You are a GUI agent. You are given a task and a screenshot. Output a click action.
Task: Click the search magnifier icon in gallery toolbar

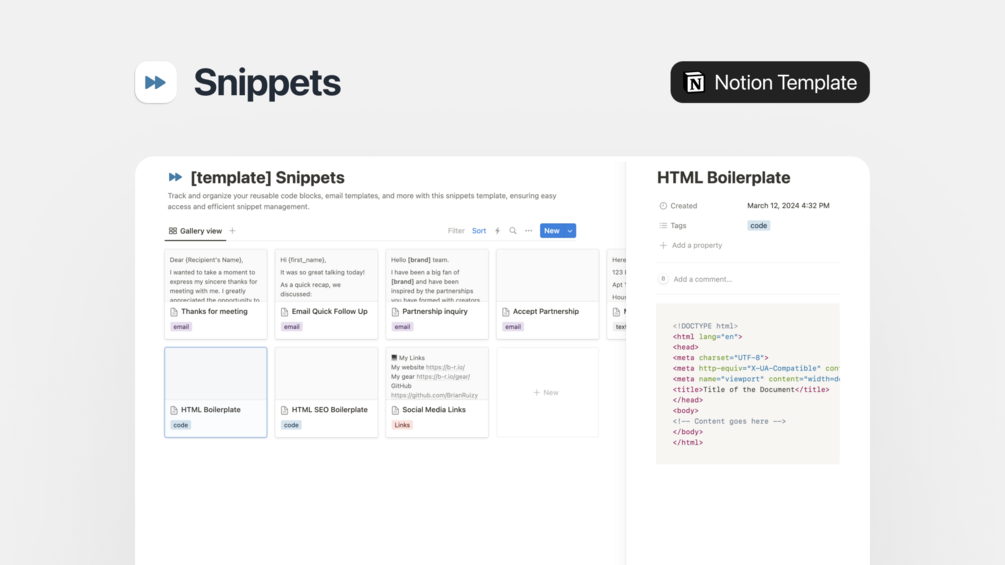[x=513, y=231]
